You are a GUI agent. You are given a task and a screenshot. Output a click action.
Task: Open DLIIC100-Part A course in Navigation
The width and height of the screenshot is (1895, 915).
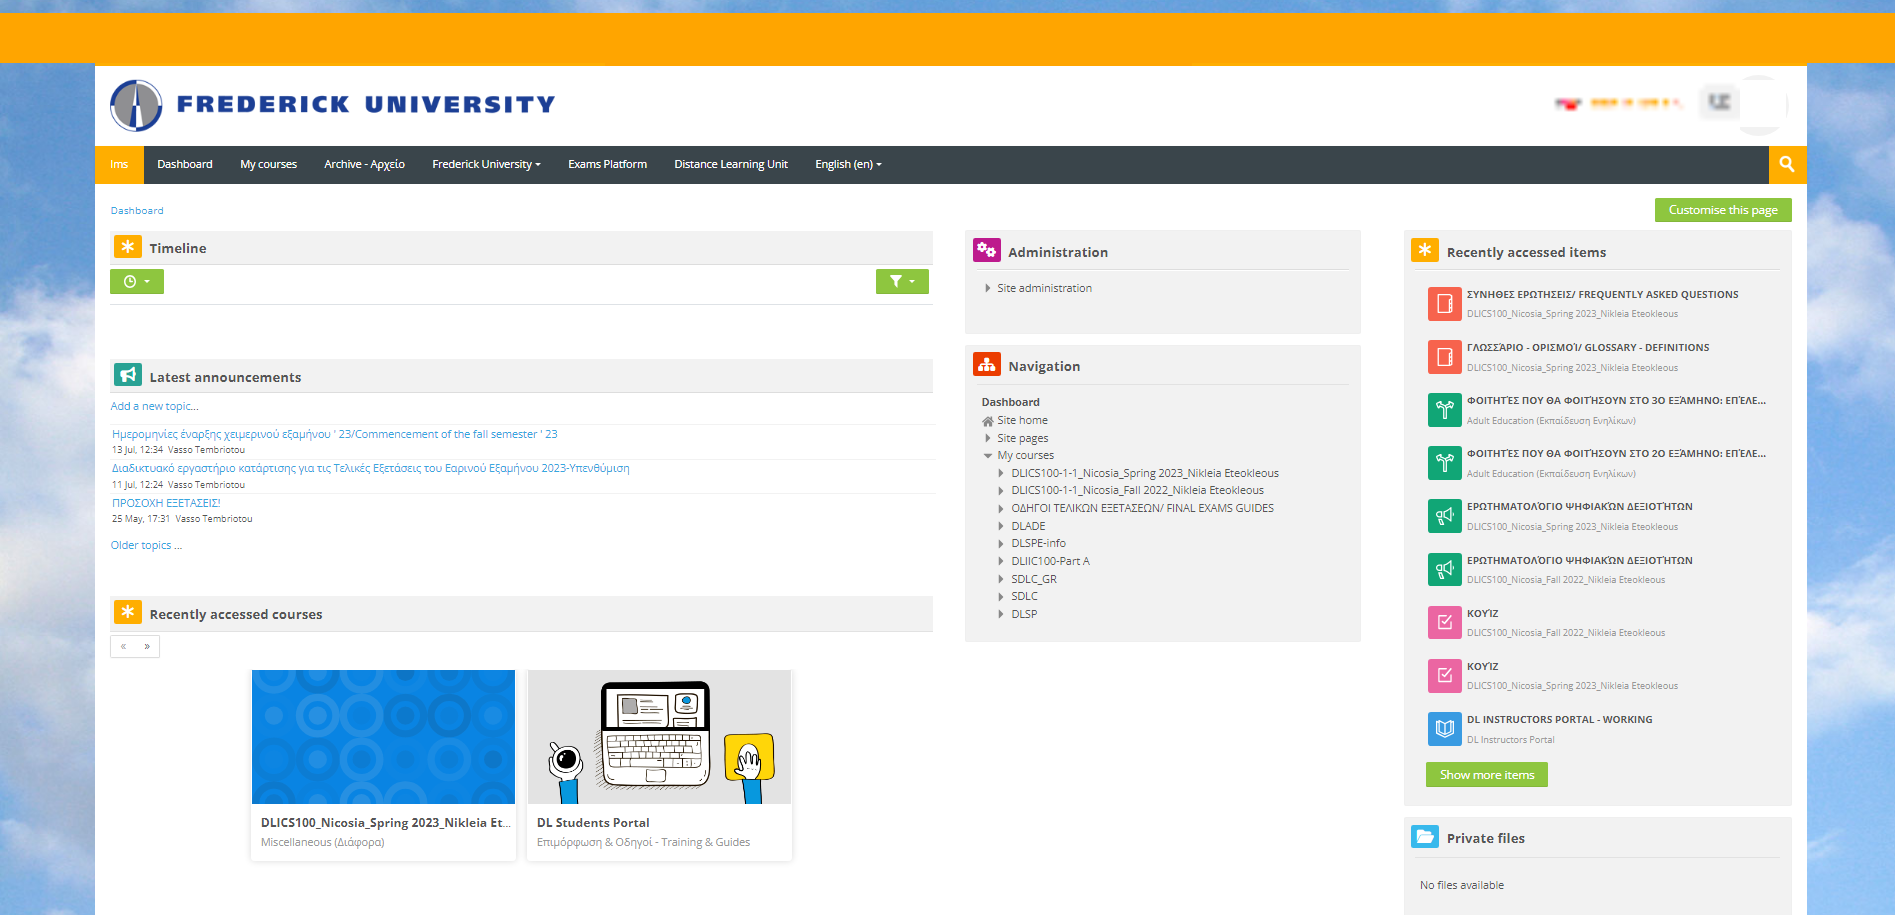1050,561
